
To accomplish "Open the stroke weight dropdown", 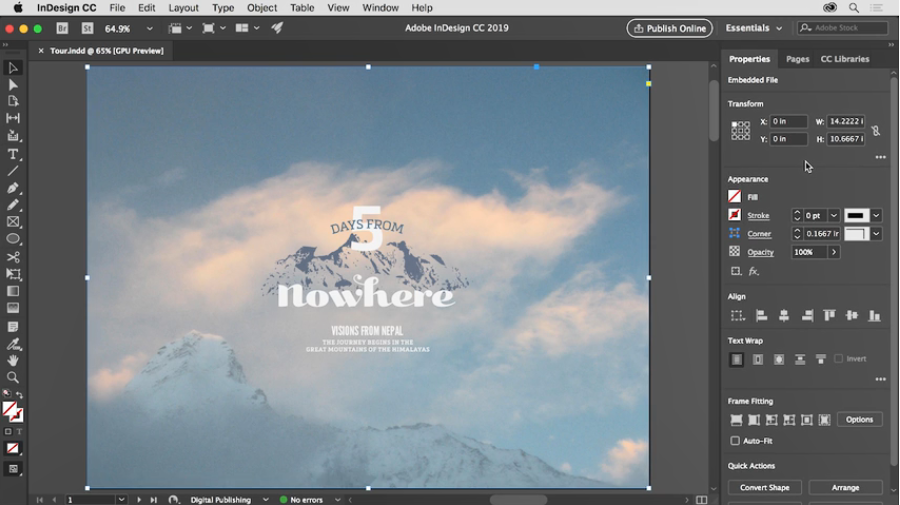I will point(833,216).
